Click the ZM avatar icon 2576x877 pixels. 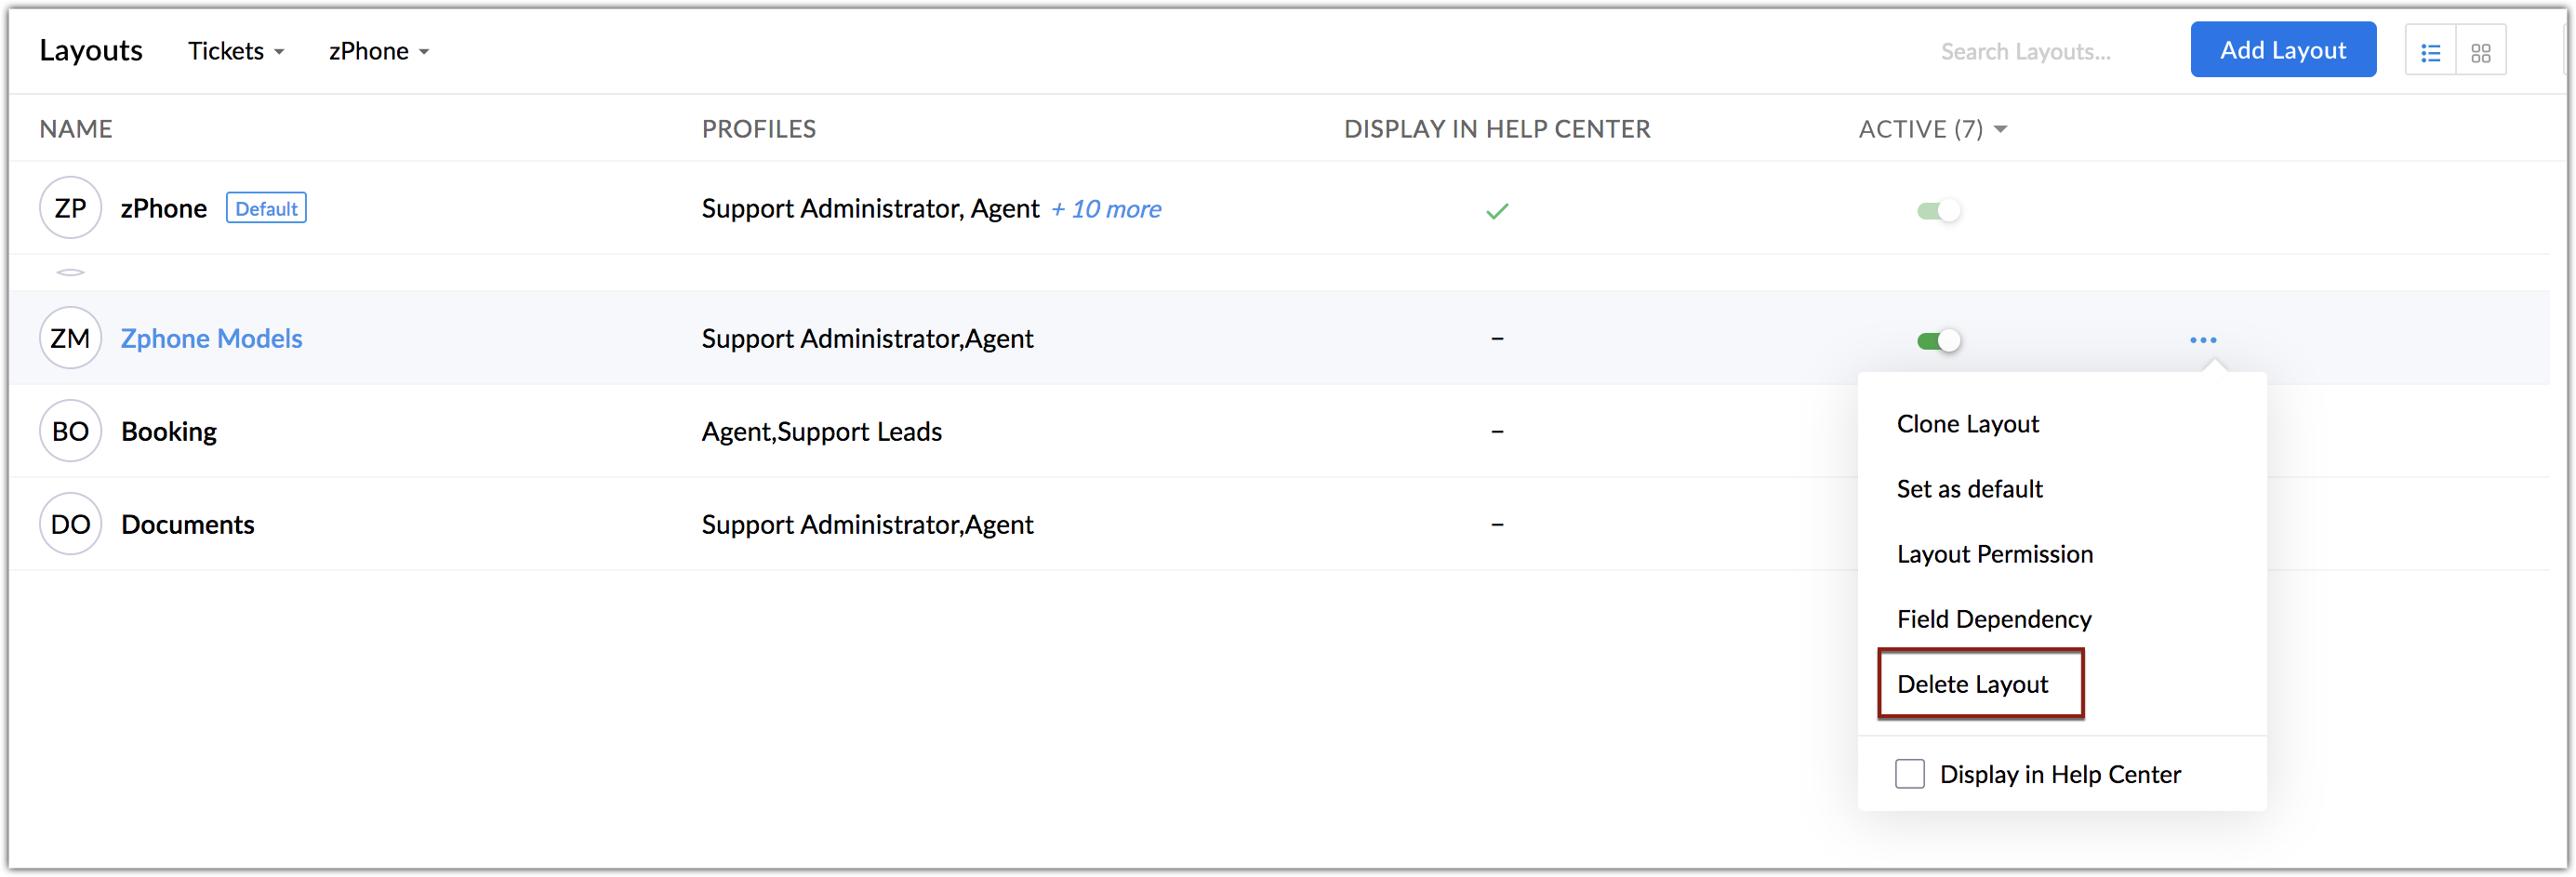click(x=70, y=338)
